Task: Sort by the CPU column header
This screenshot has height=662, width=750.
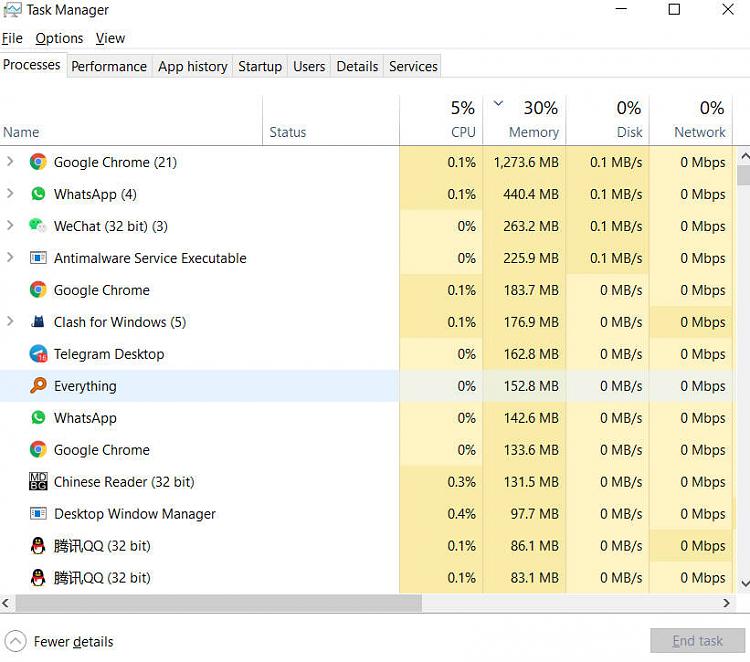Action: (x=441, y=121)
